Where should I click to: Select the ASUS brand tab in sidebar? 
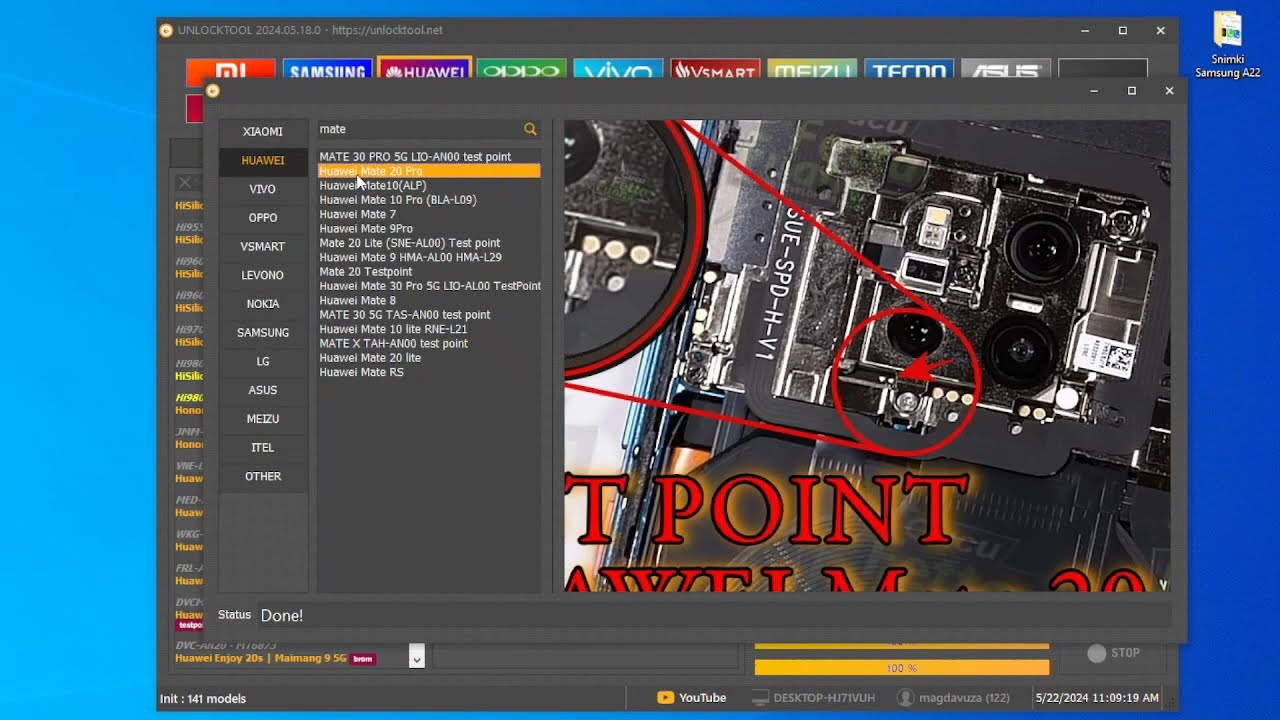pyautogui.click(x=263, y=390)
